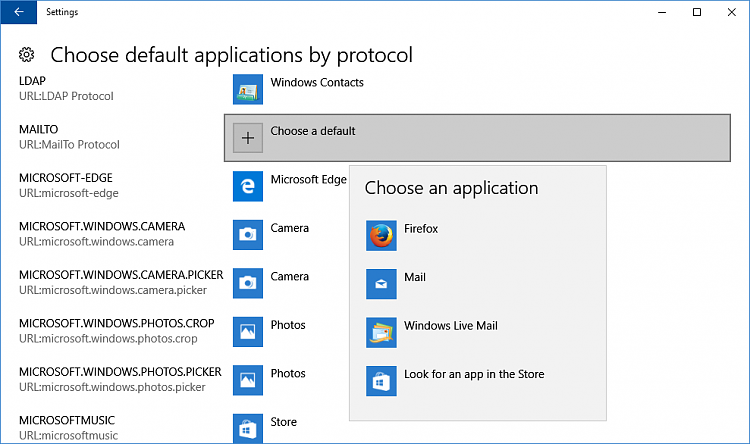Click the Microsoft Edge app icon
This screenshot has height=444, width=750.
coord(248,186)
